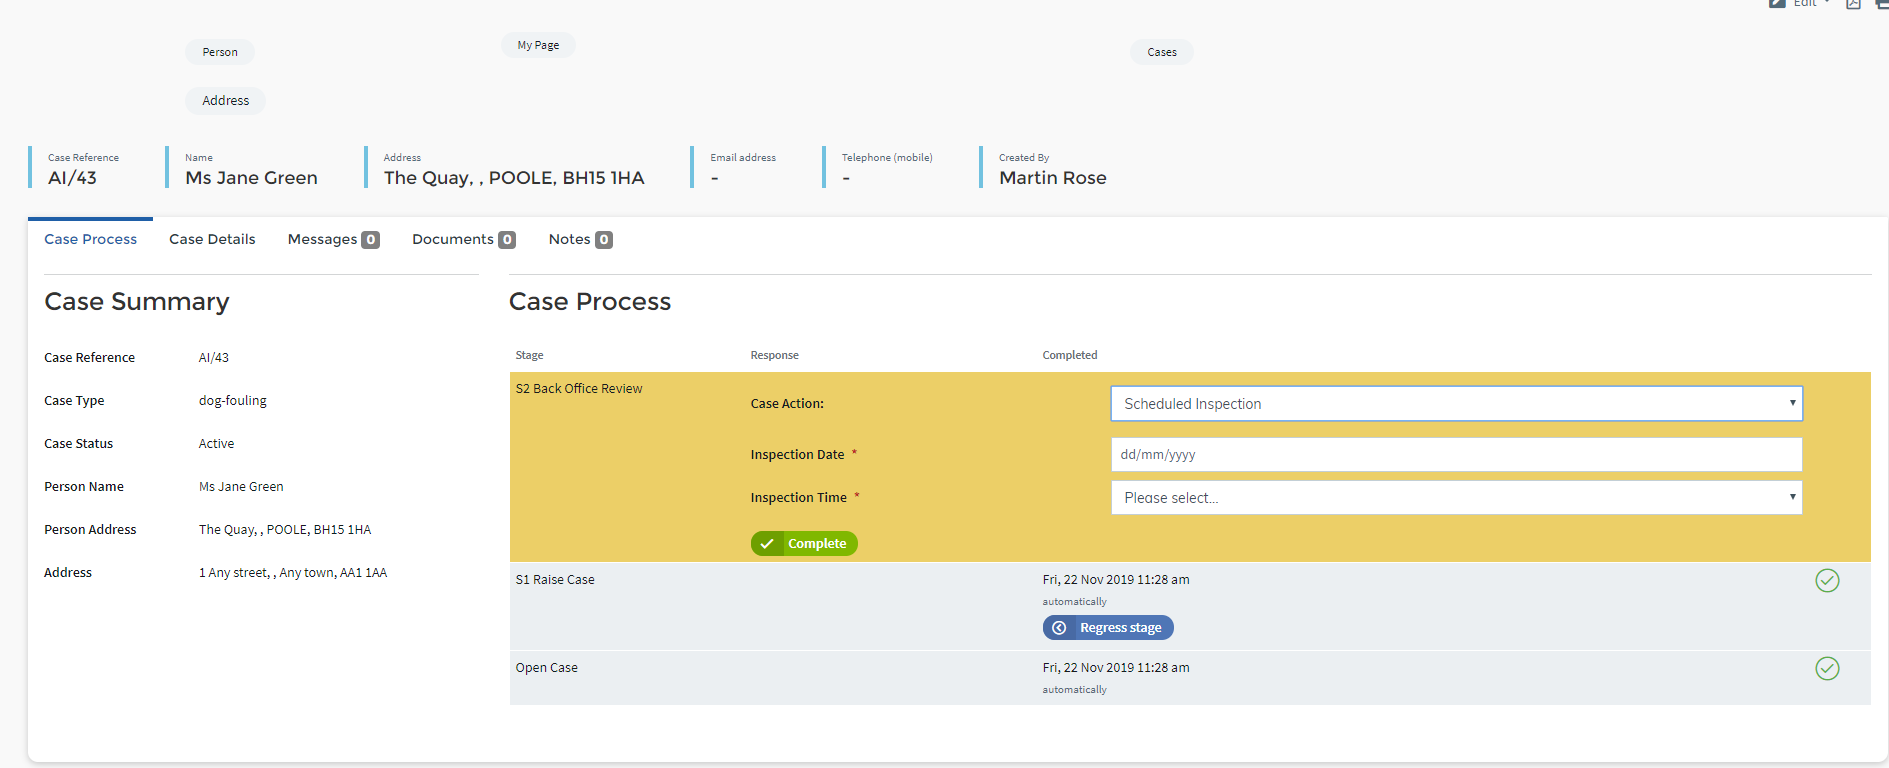
Task: Click the Documents count badge
Action: click(x=507, y=240)
